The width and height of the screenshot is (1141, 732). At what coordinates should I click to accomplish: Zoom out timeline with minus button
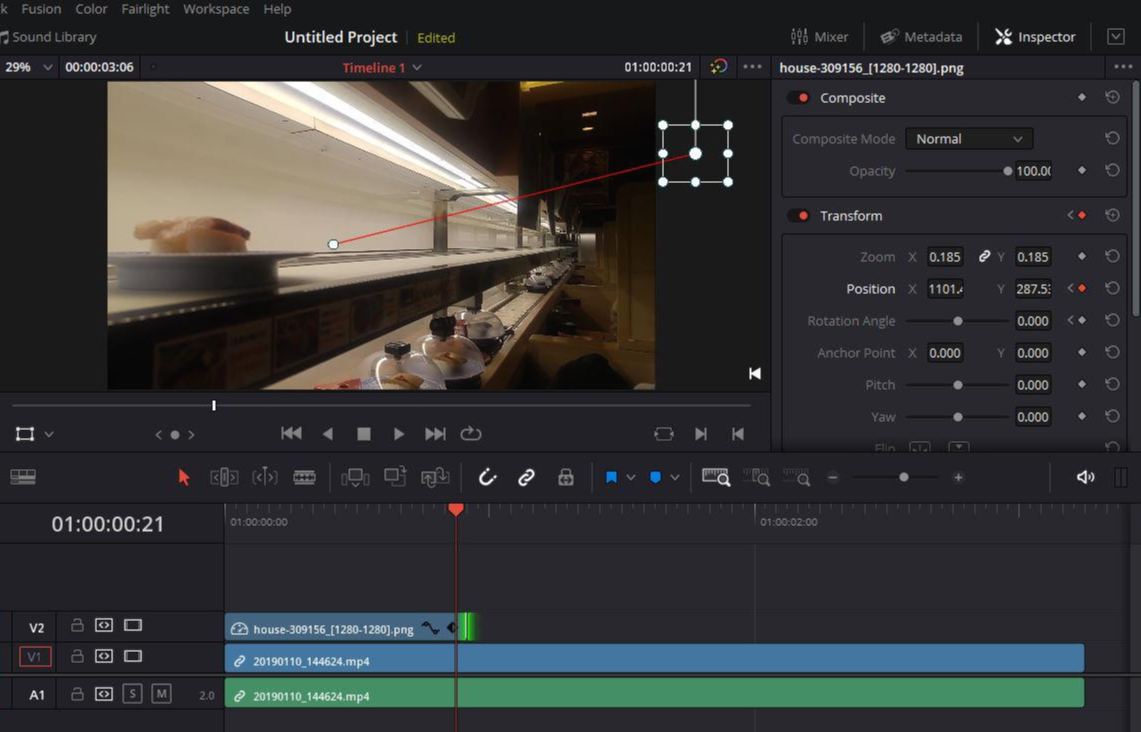pyautogui.click(x=833, y=477)
